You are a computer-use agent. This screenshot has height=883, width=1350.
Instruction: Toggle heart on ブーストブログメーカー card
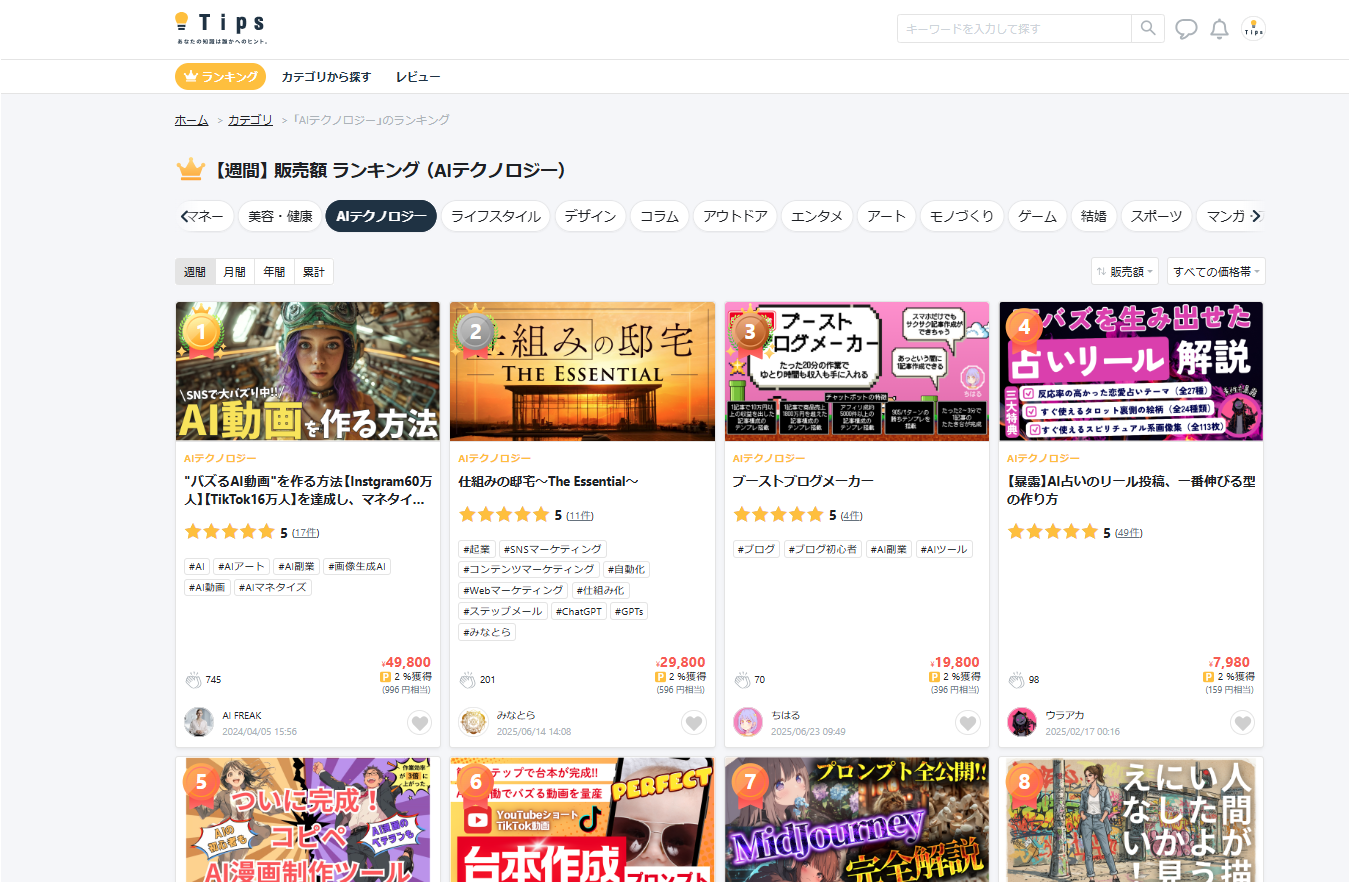968,722
